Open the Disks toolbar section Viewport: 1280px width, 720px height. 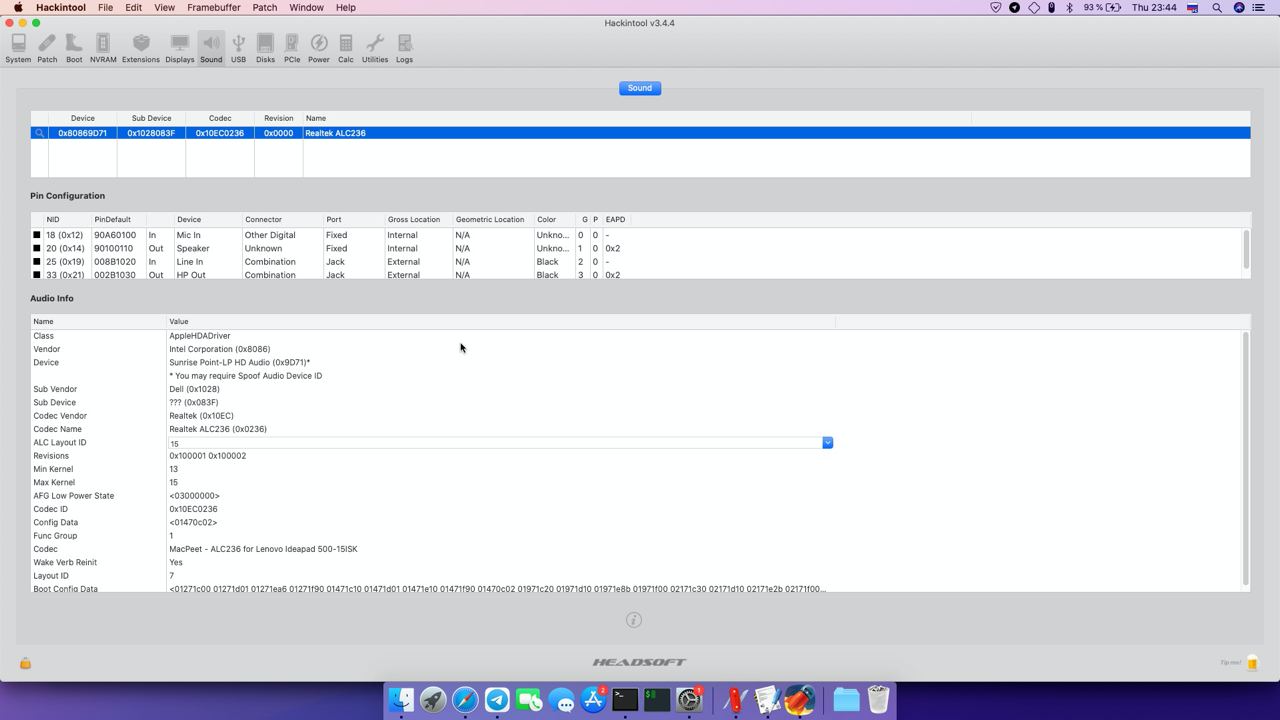pyautogui.click(x=265, y=48)
